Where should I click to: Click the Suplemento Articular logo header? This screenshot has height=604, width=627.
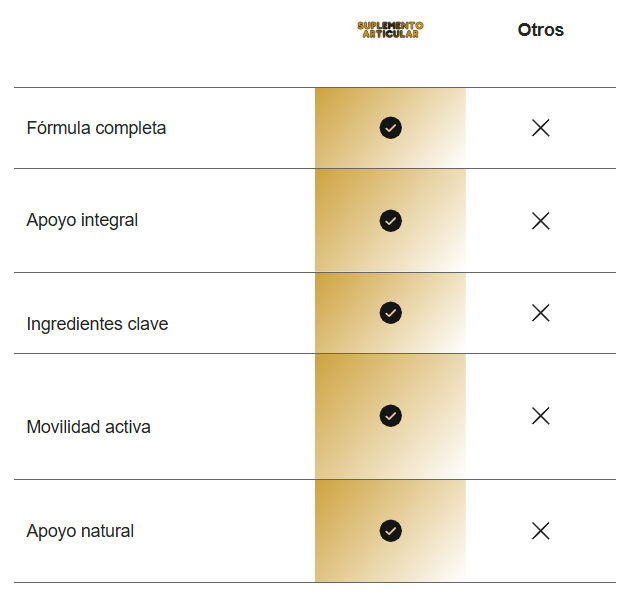pos(390,30)
